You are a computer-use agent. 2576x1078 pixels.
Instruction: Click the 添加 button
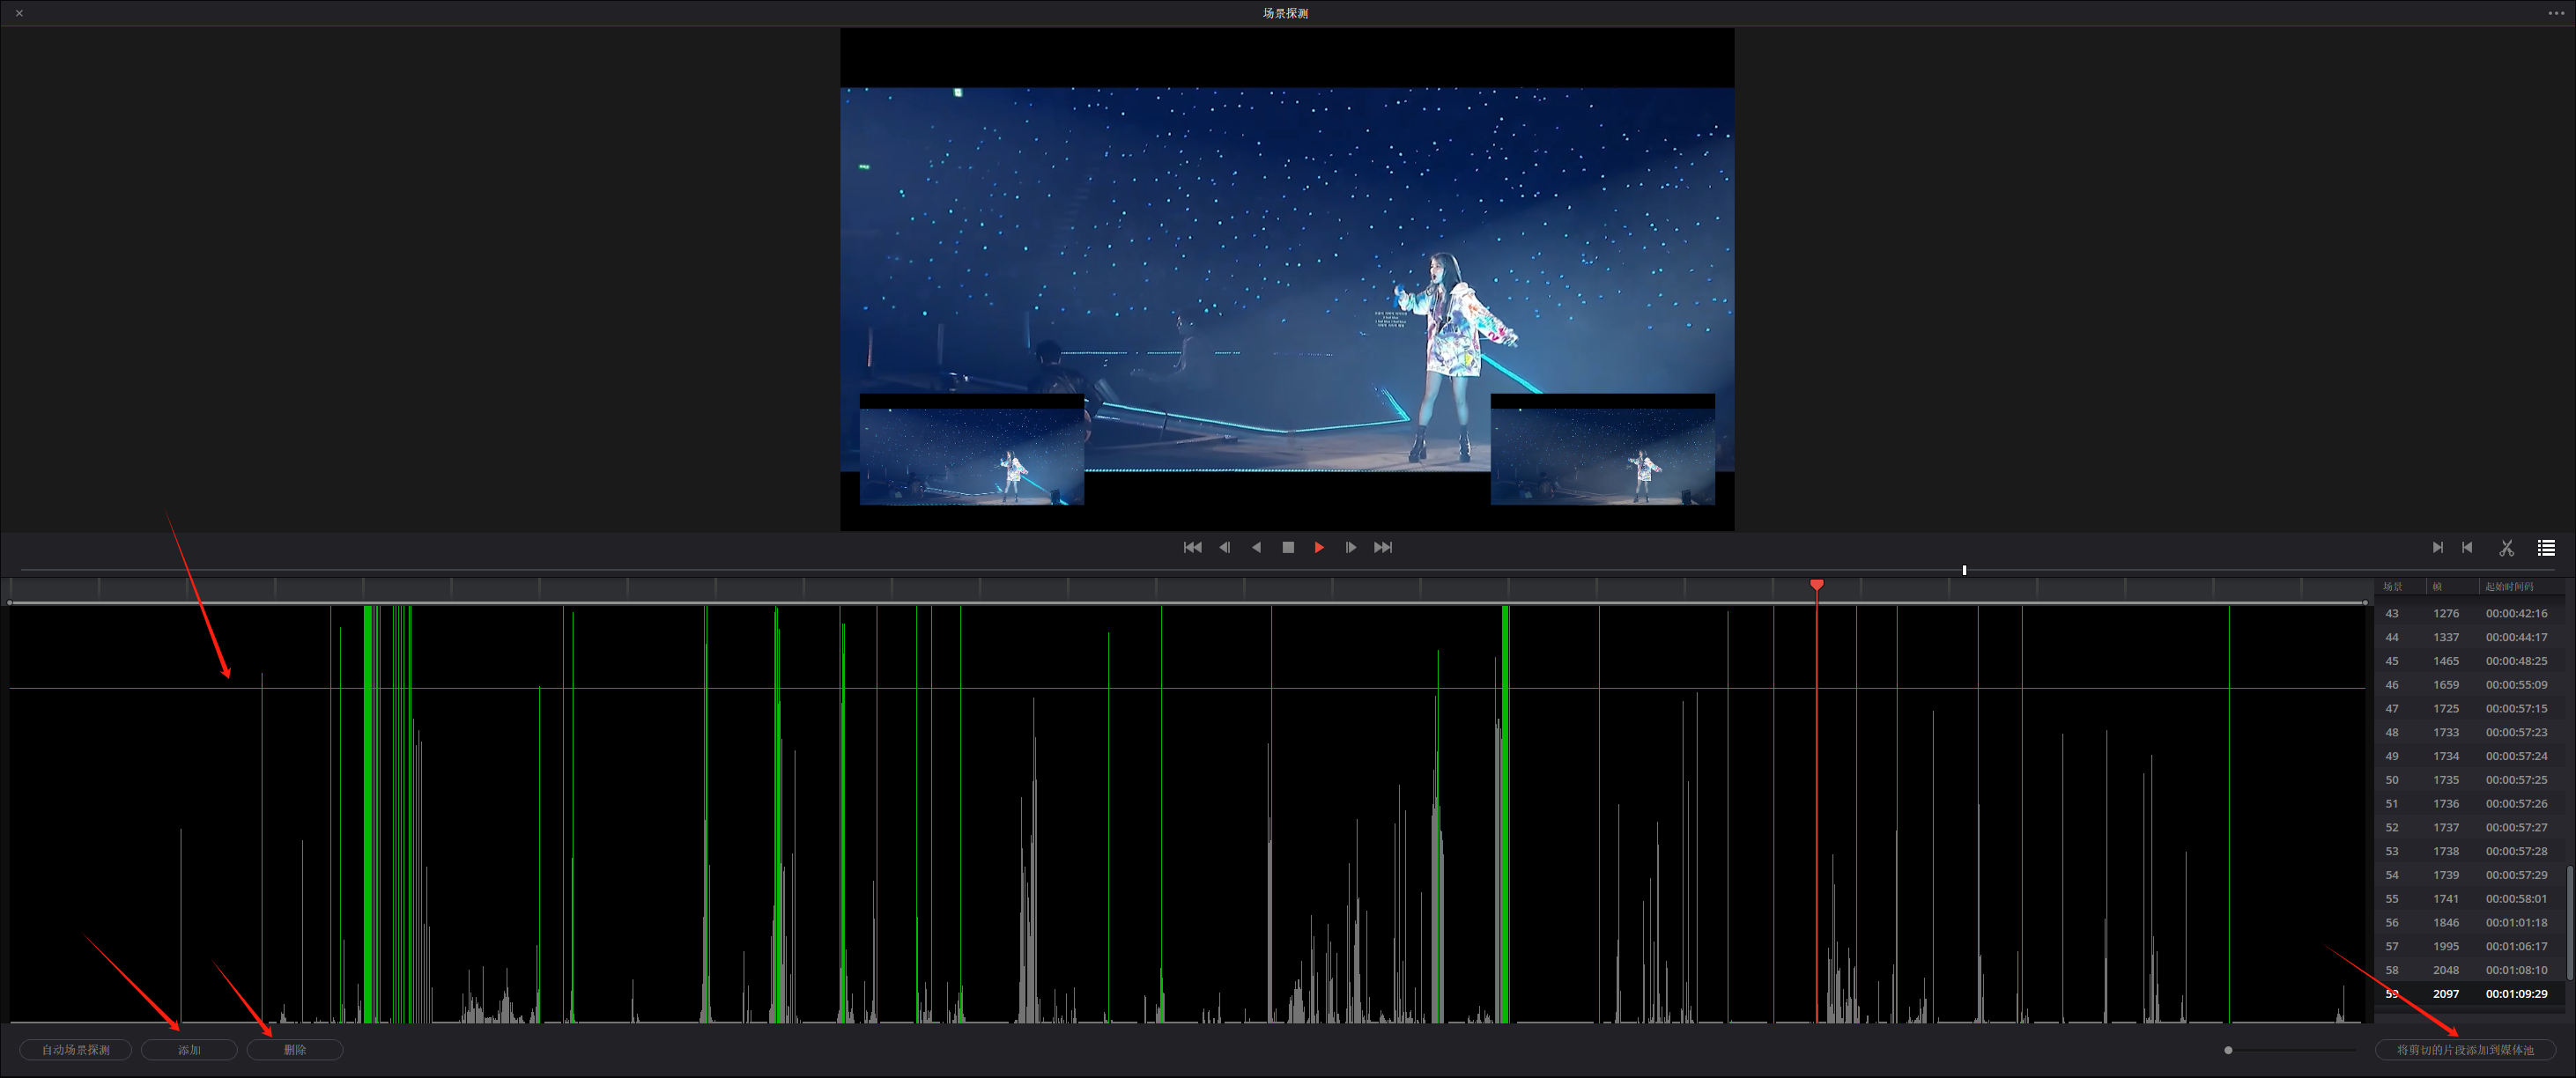coord(189,1050)
